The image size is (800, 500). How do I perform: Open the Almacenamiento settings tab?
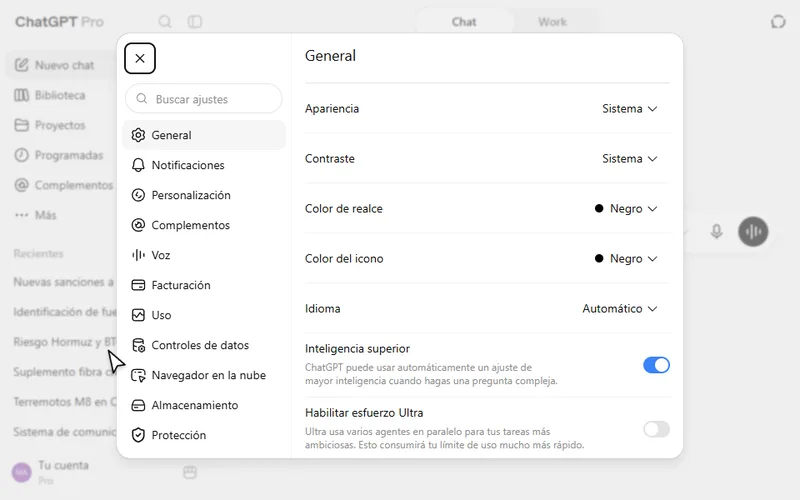[x=204, y=405]
